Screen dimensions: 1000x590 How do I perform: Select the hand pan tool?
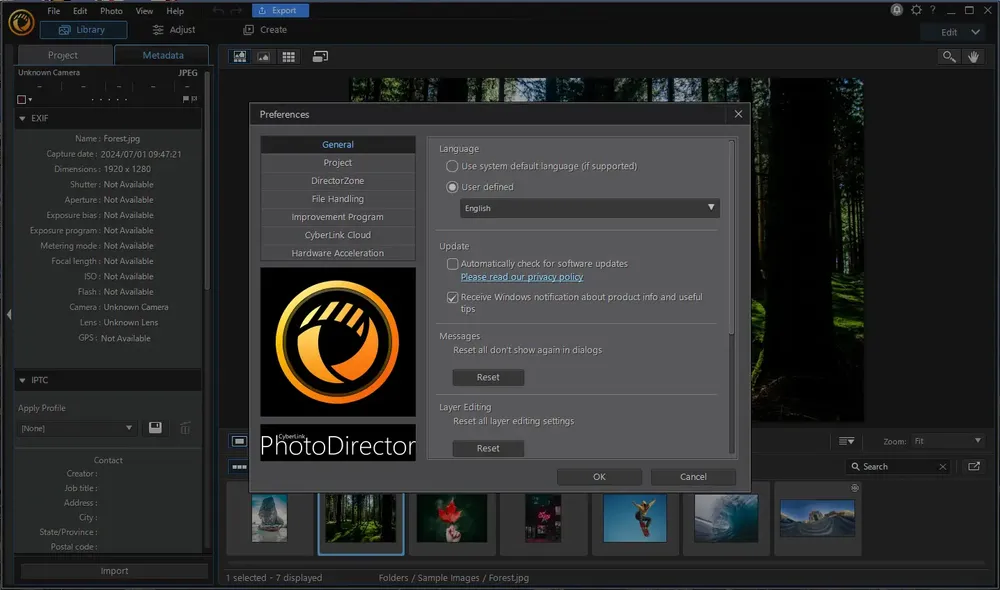click(974, 57)
